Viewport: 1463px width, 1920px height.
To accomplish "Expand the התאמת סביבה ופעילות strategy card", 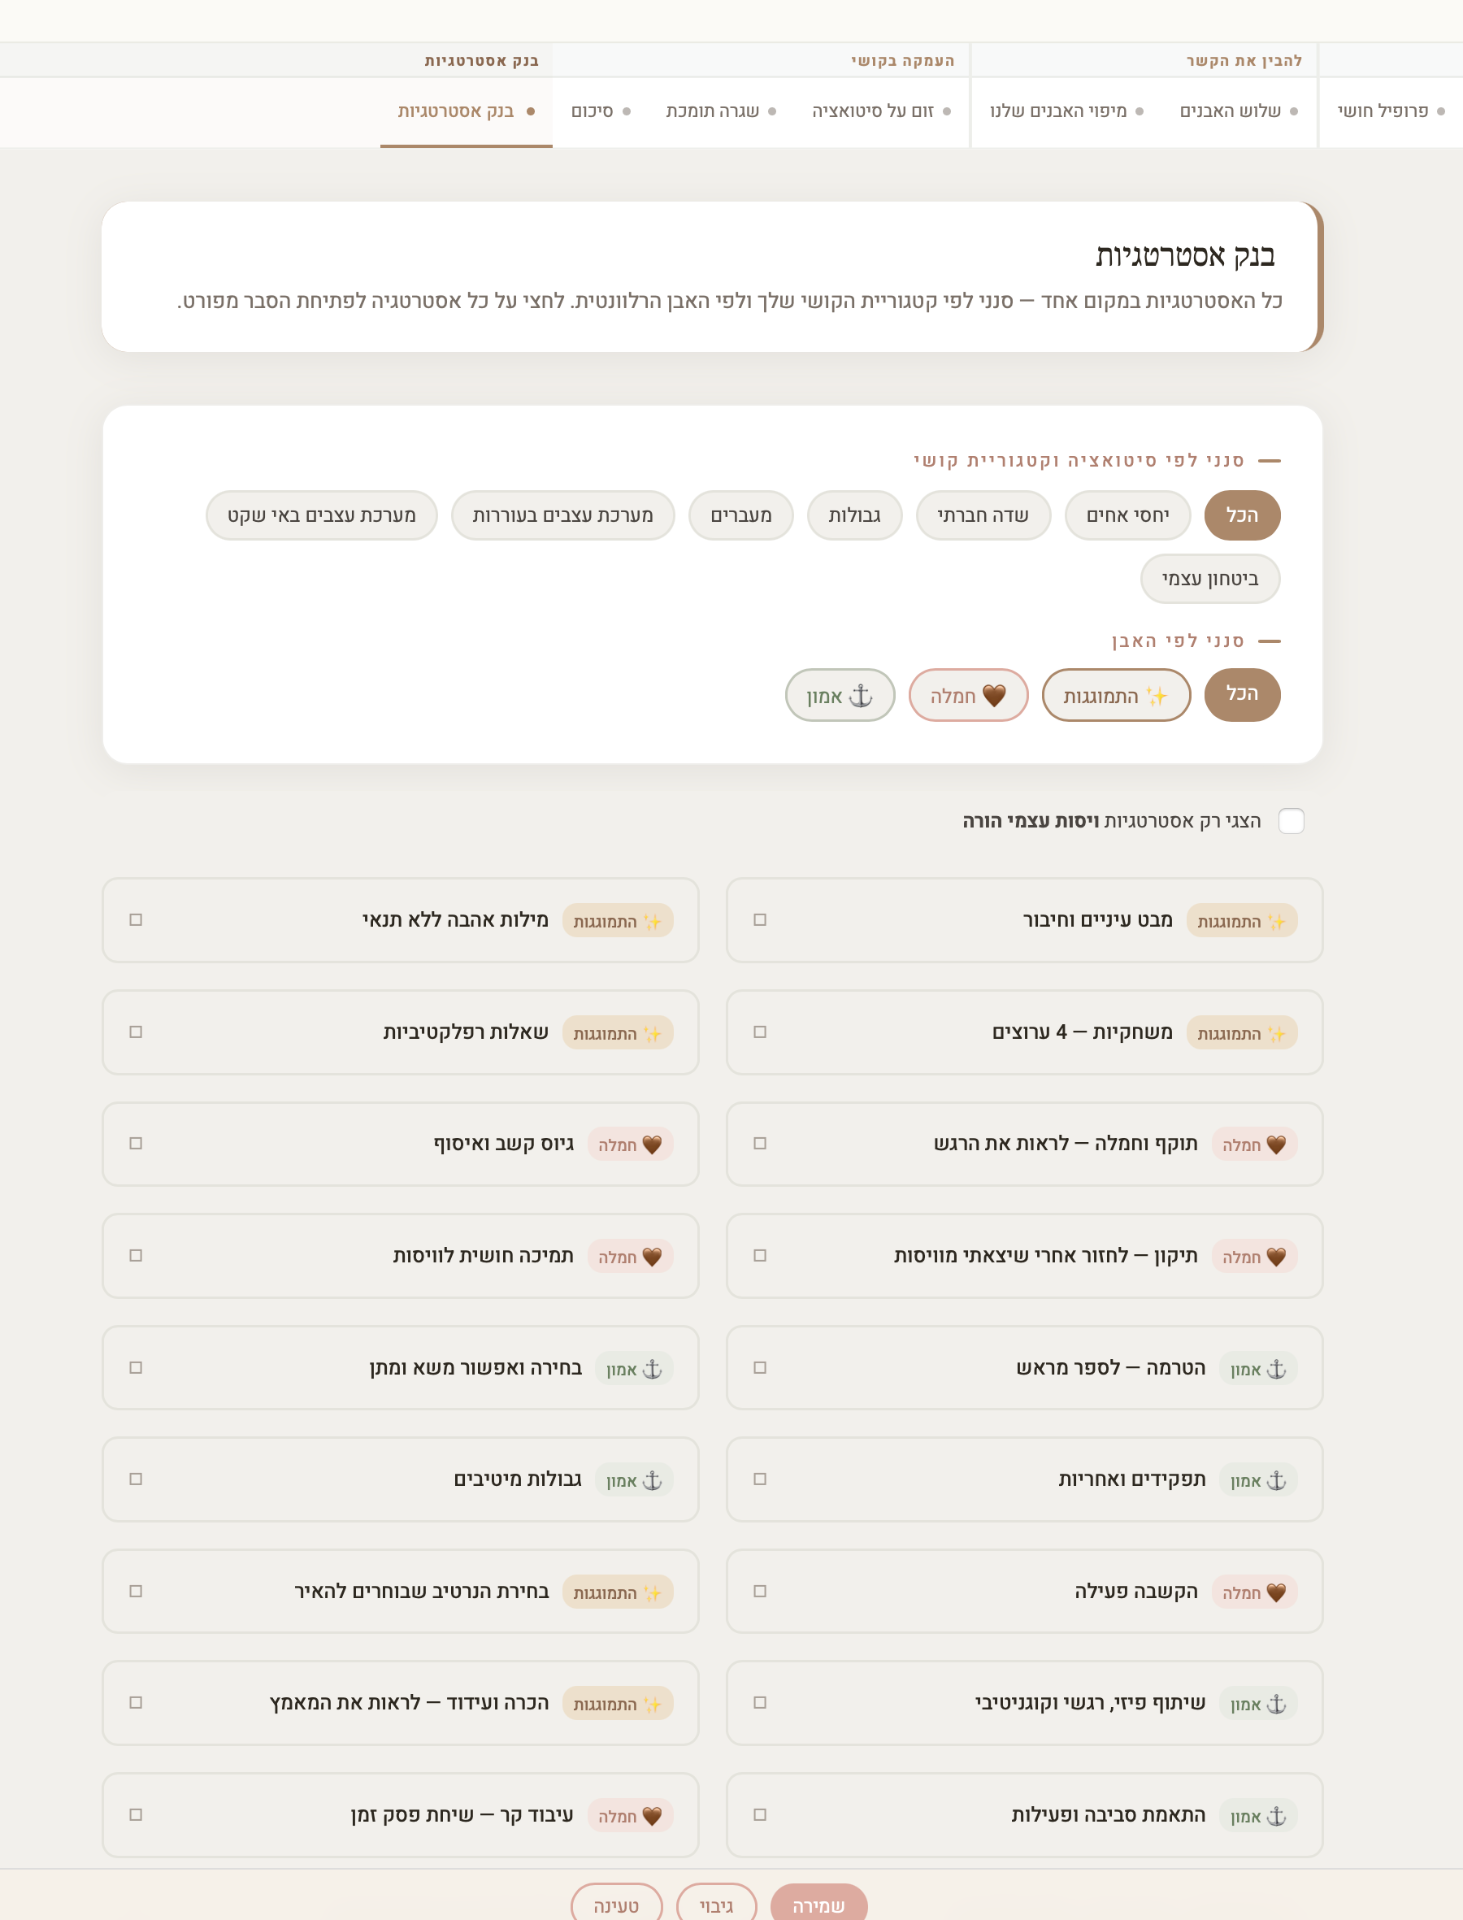I will (1024, 1815).
